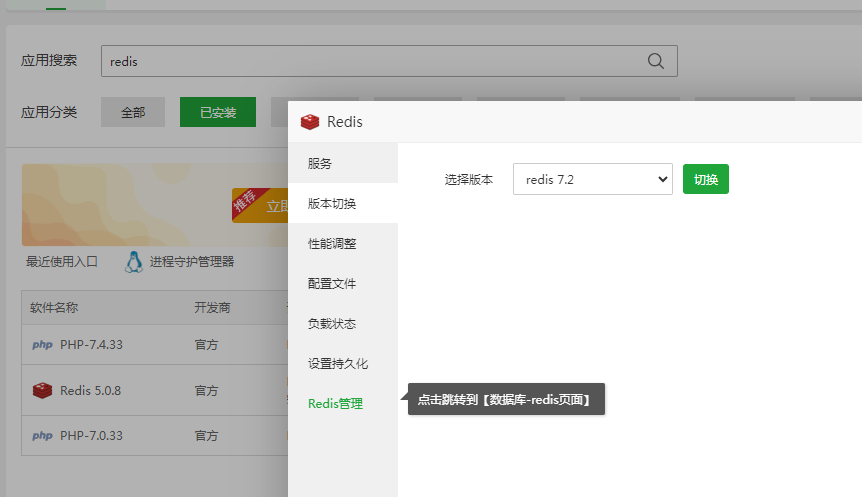This screenshot has height=497, width=862.
Task: Click the penguin process guard icon
Action: coord(134,262)
